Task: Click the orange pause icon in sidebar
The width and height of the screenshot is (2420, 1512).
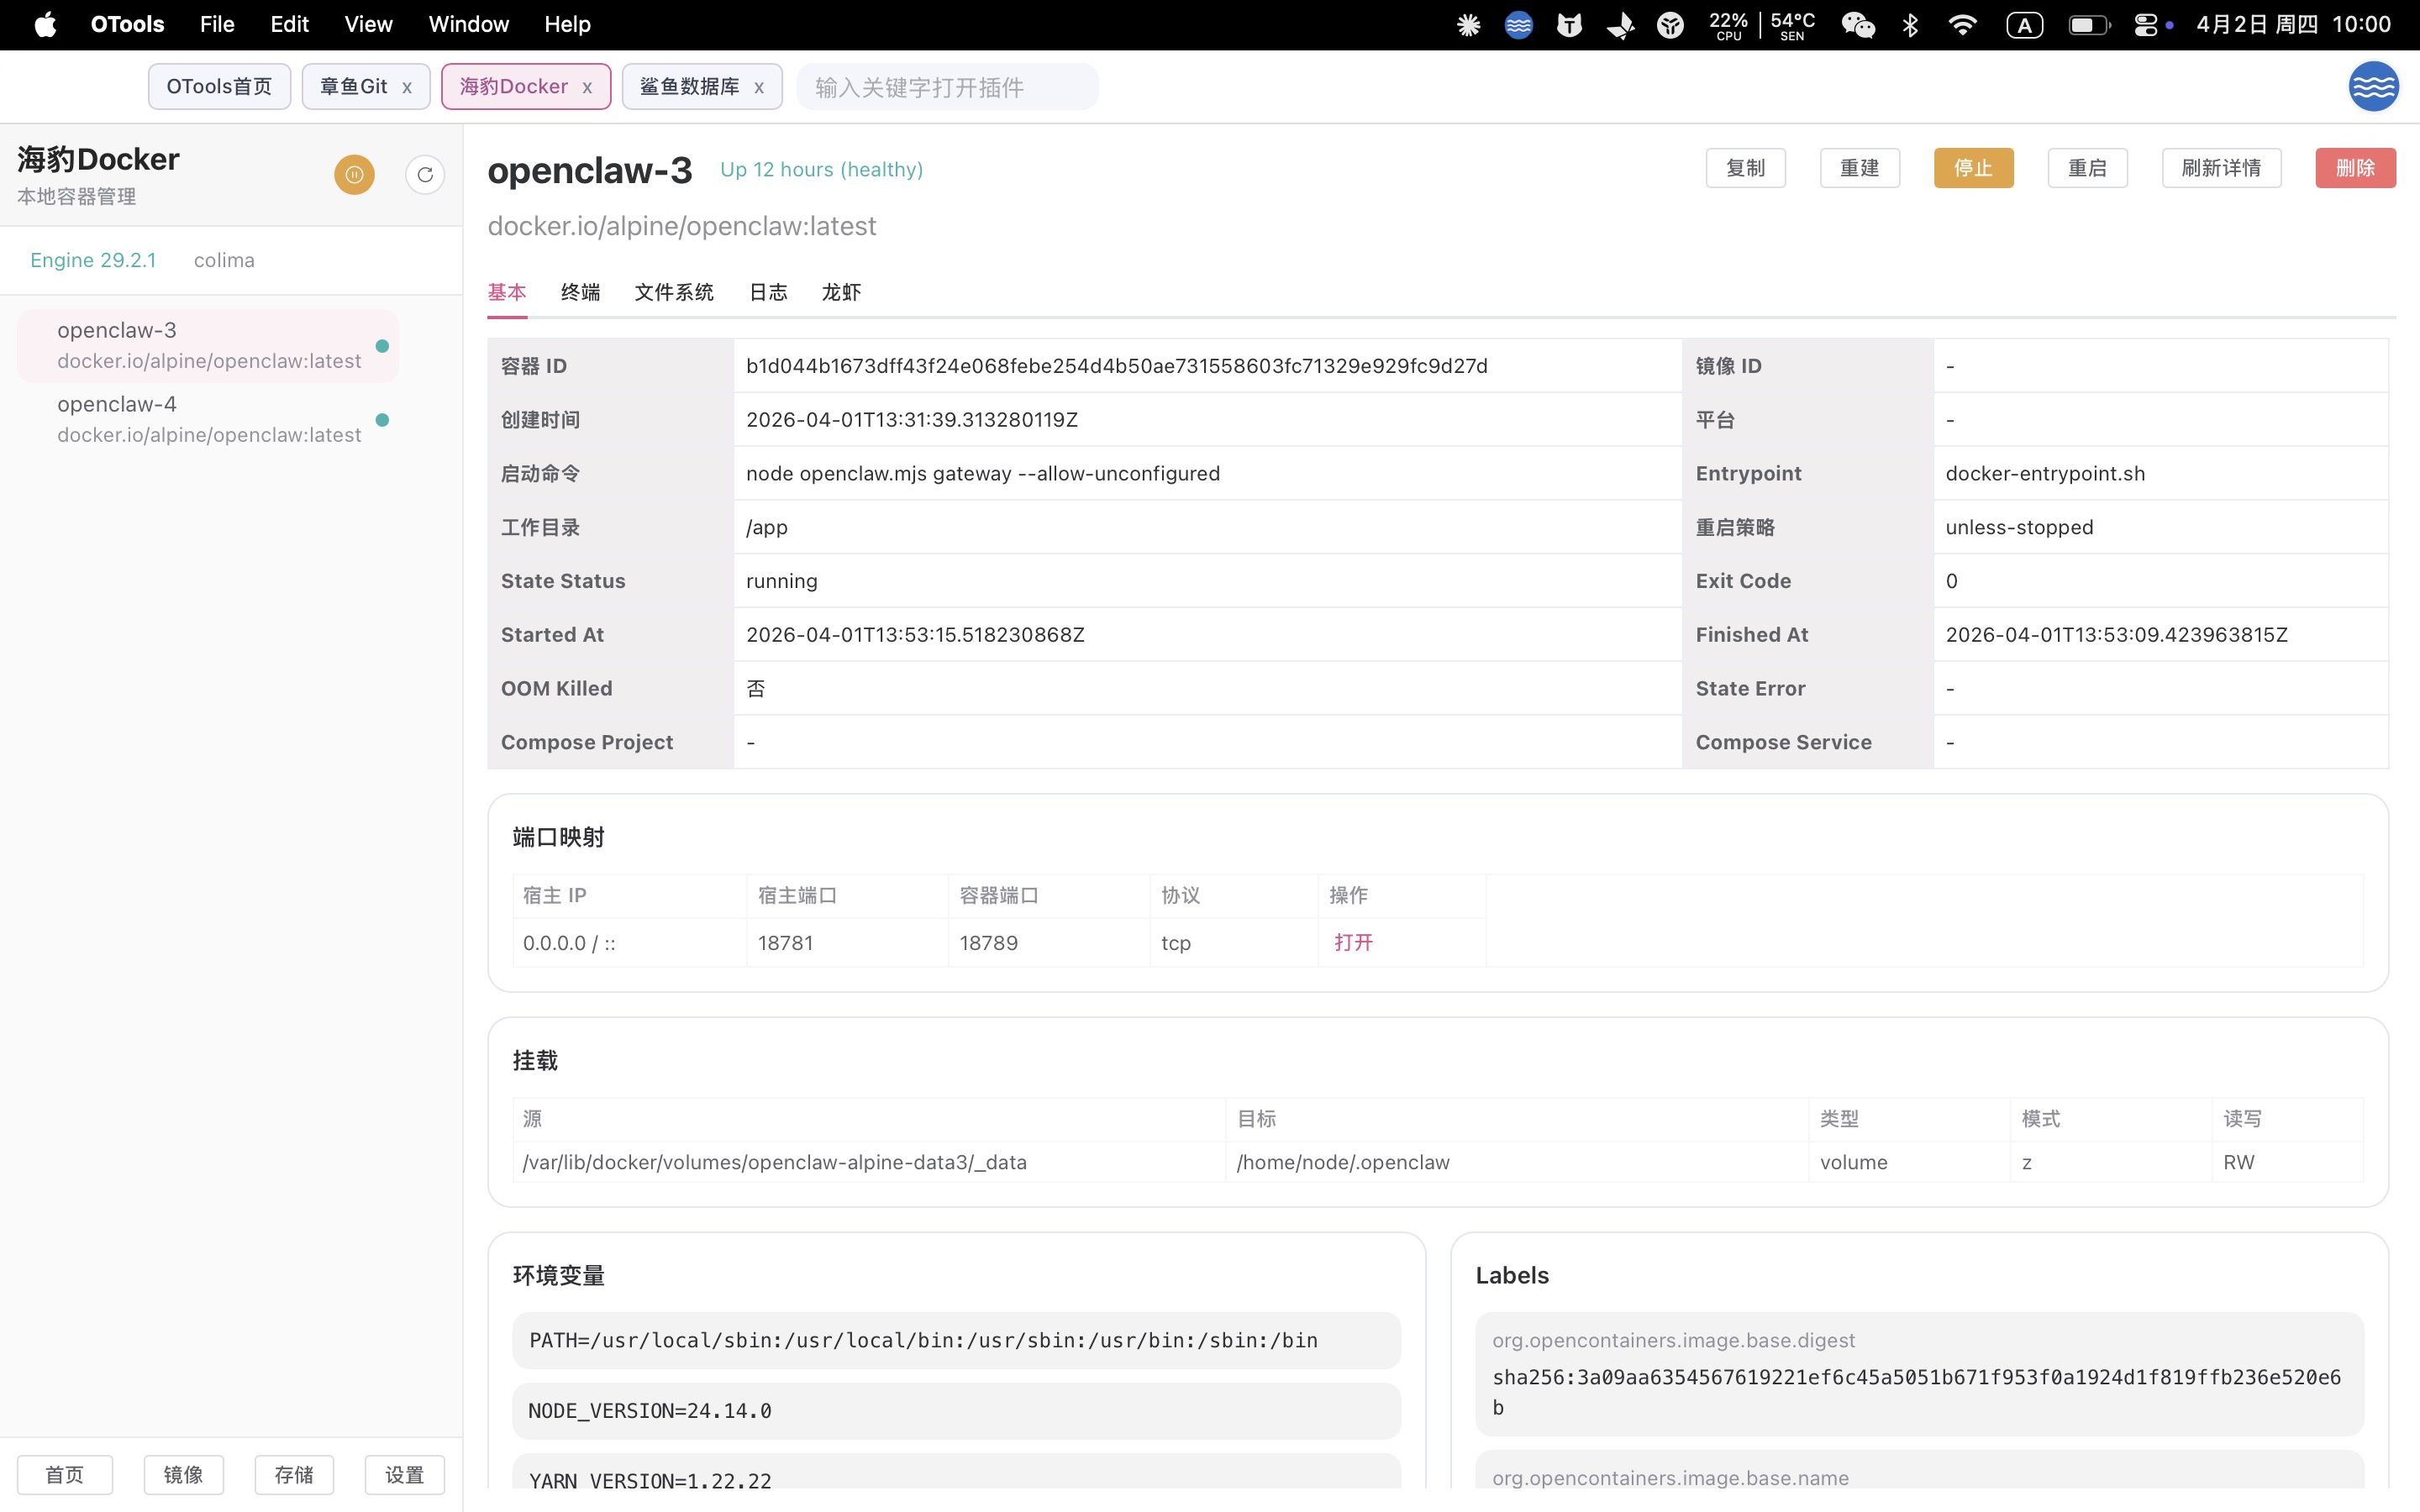Action: coord(354,175)
